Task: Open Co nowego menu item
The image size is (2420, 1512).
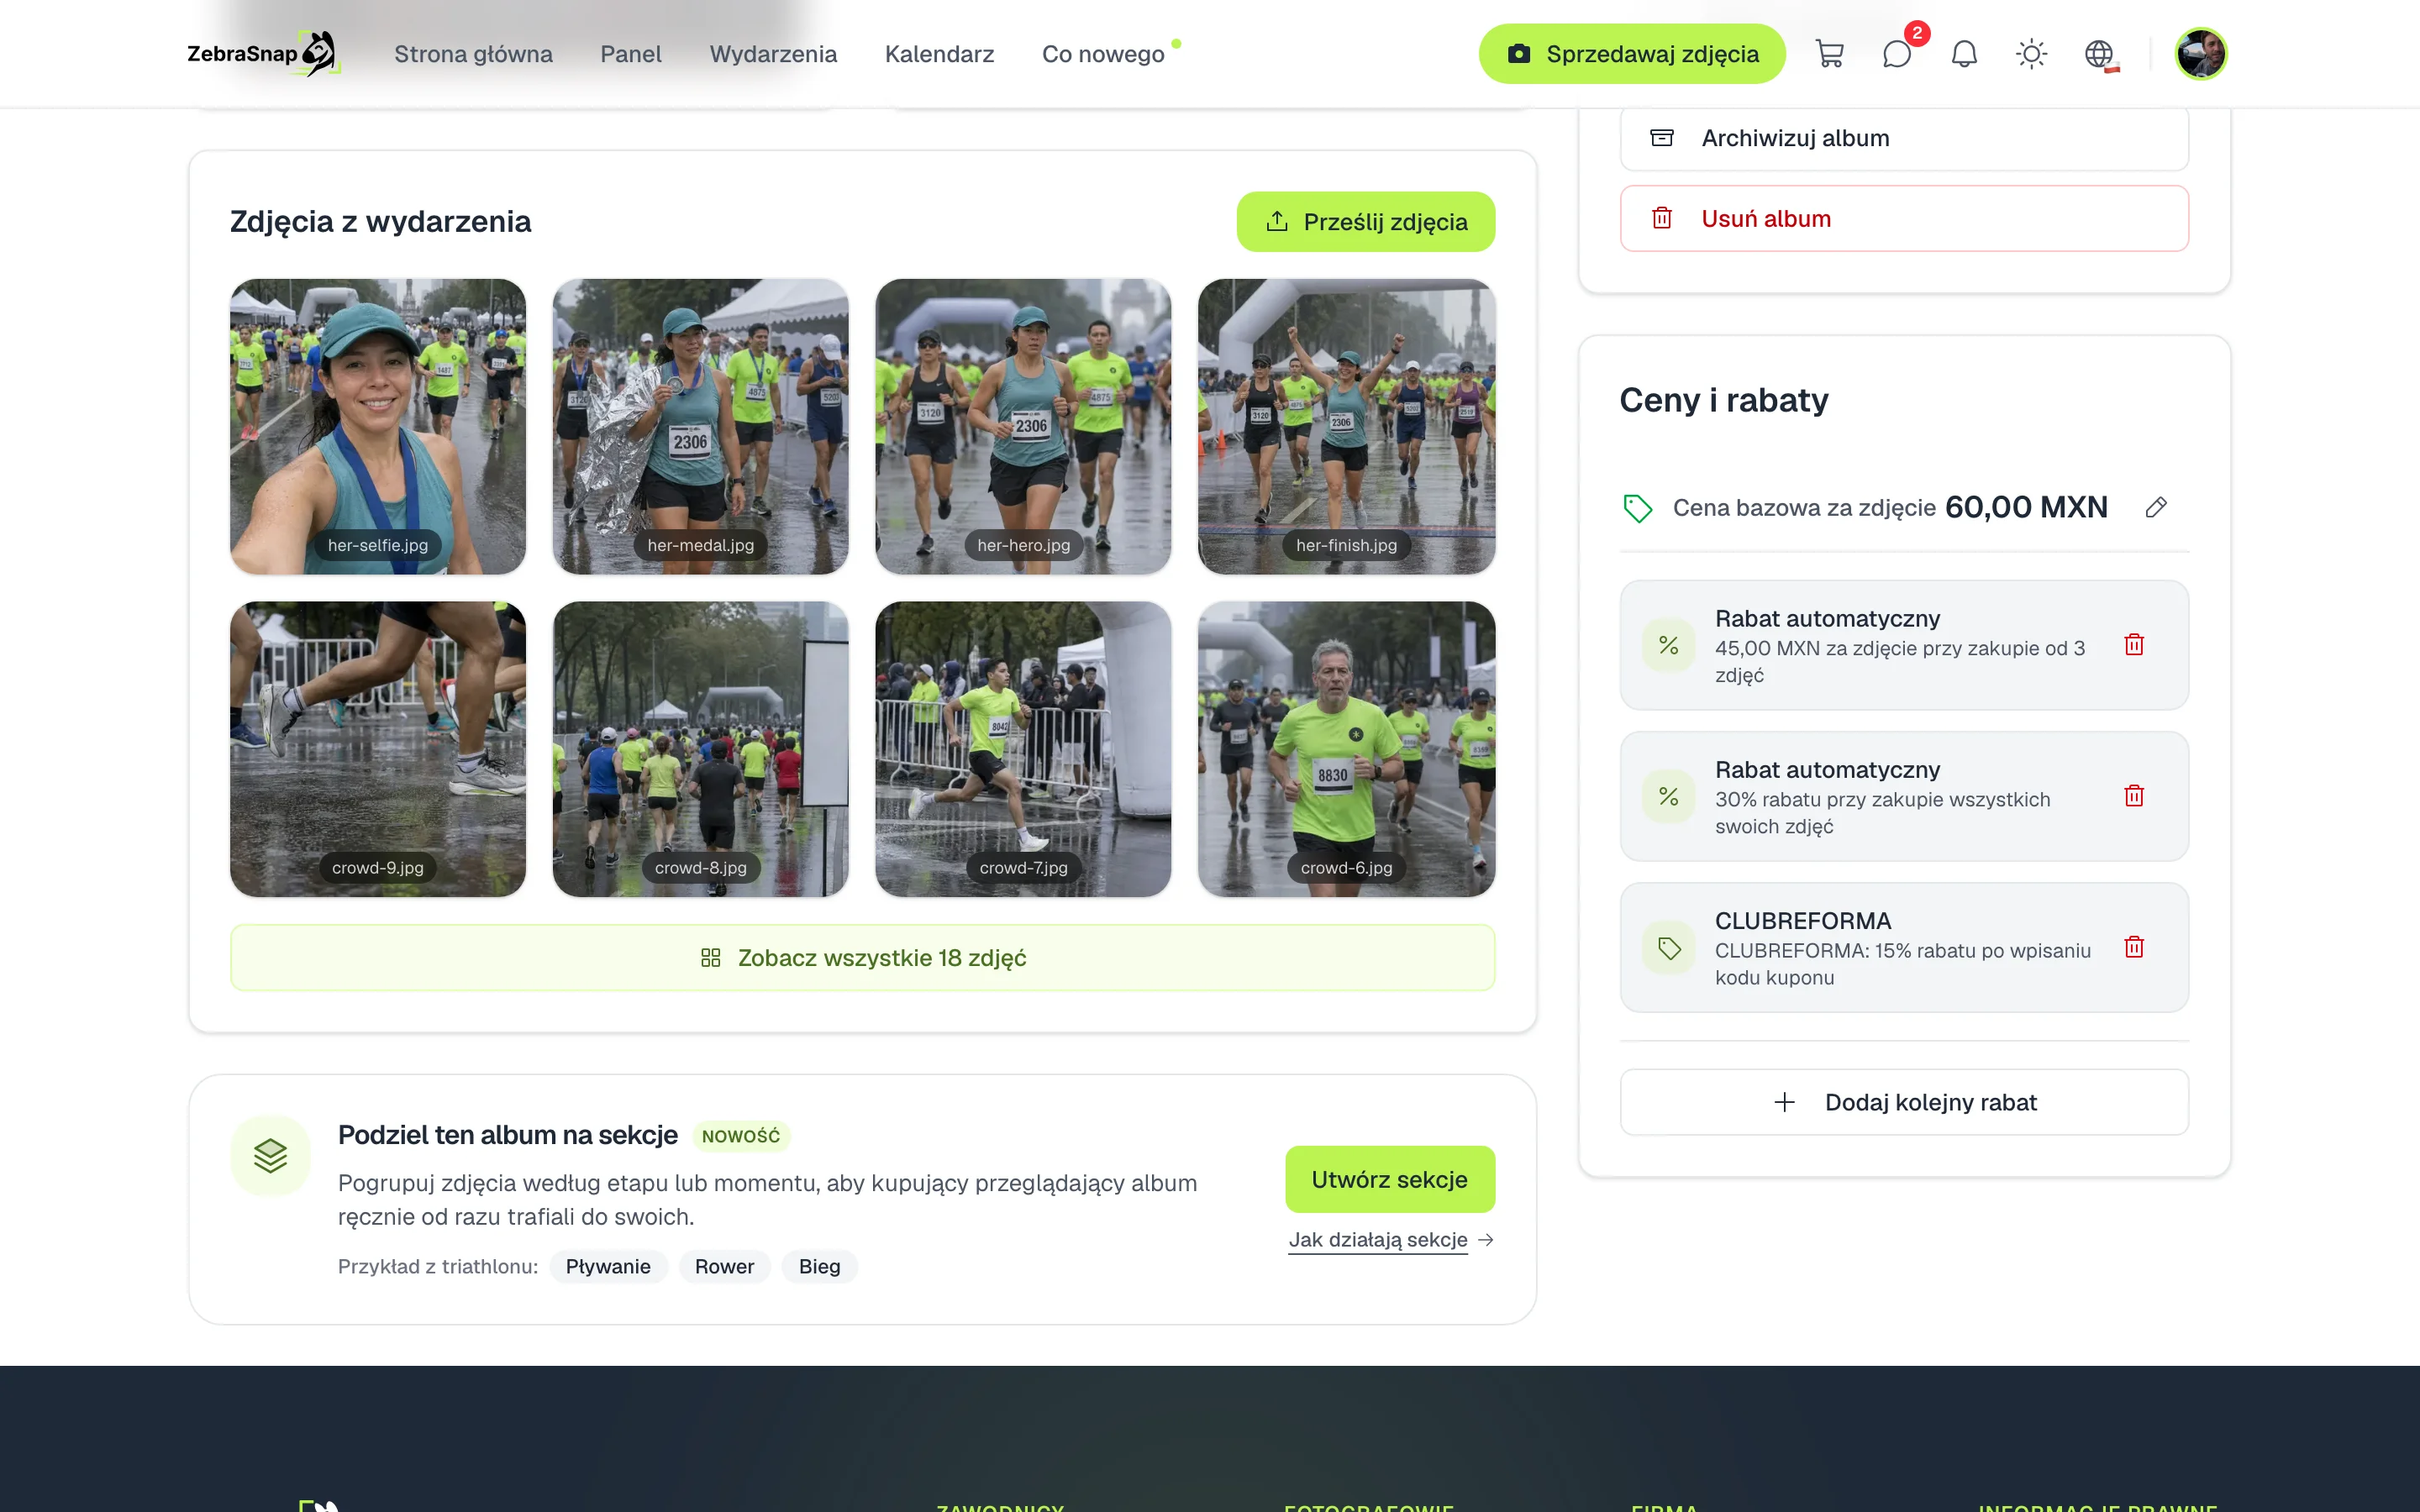Action: [1103, 54]
